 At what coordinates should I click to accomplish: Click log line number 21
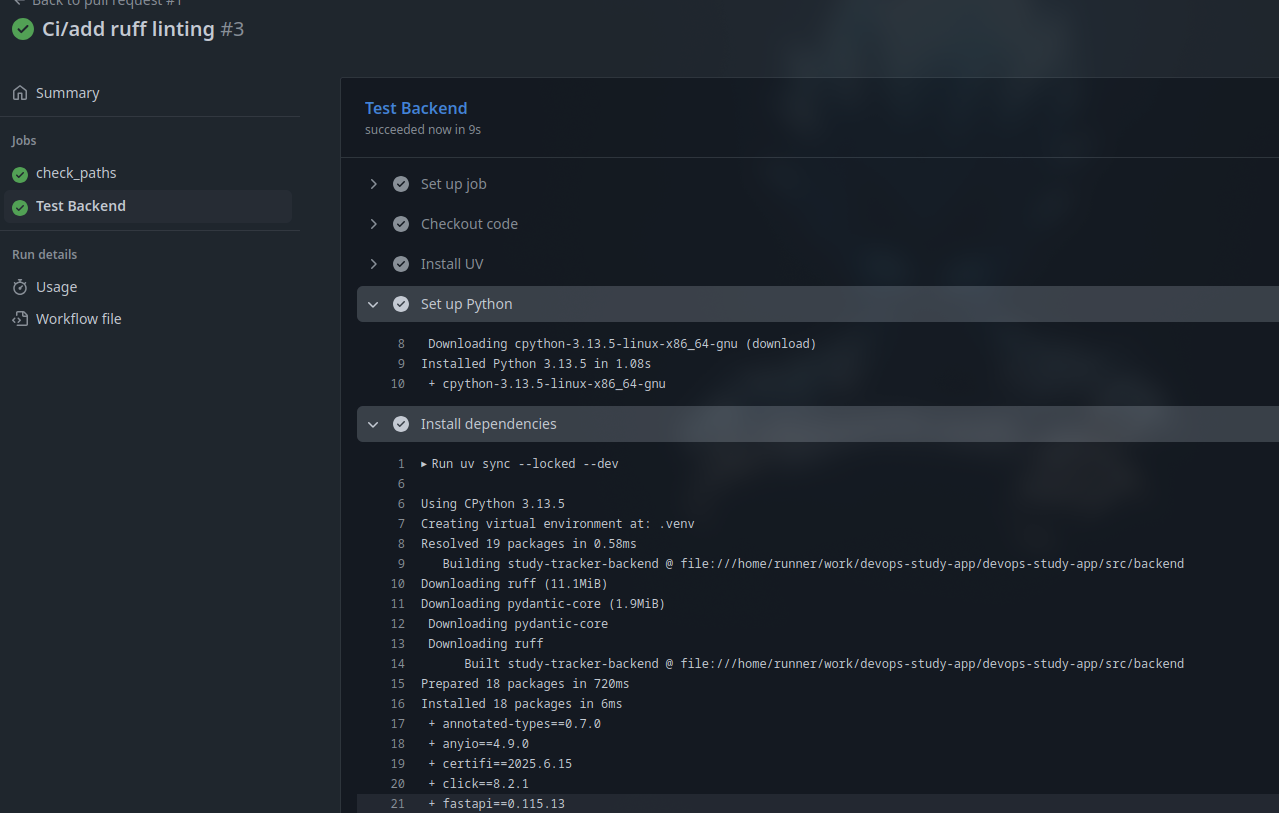tap(398, 804)
